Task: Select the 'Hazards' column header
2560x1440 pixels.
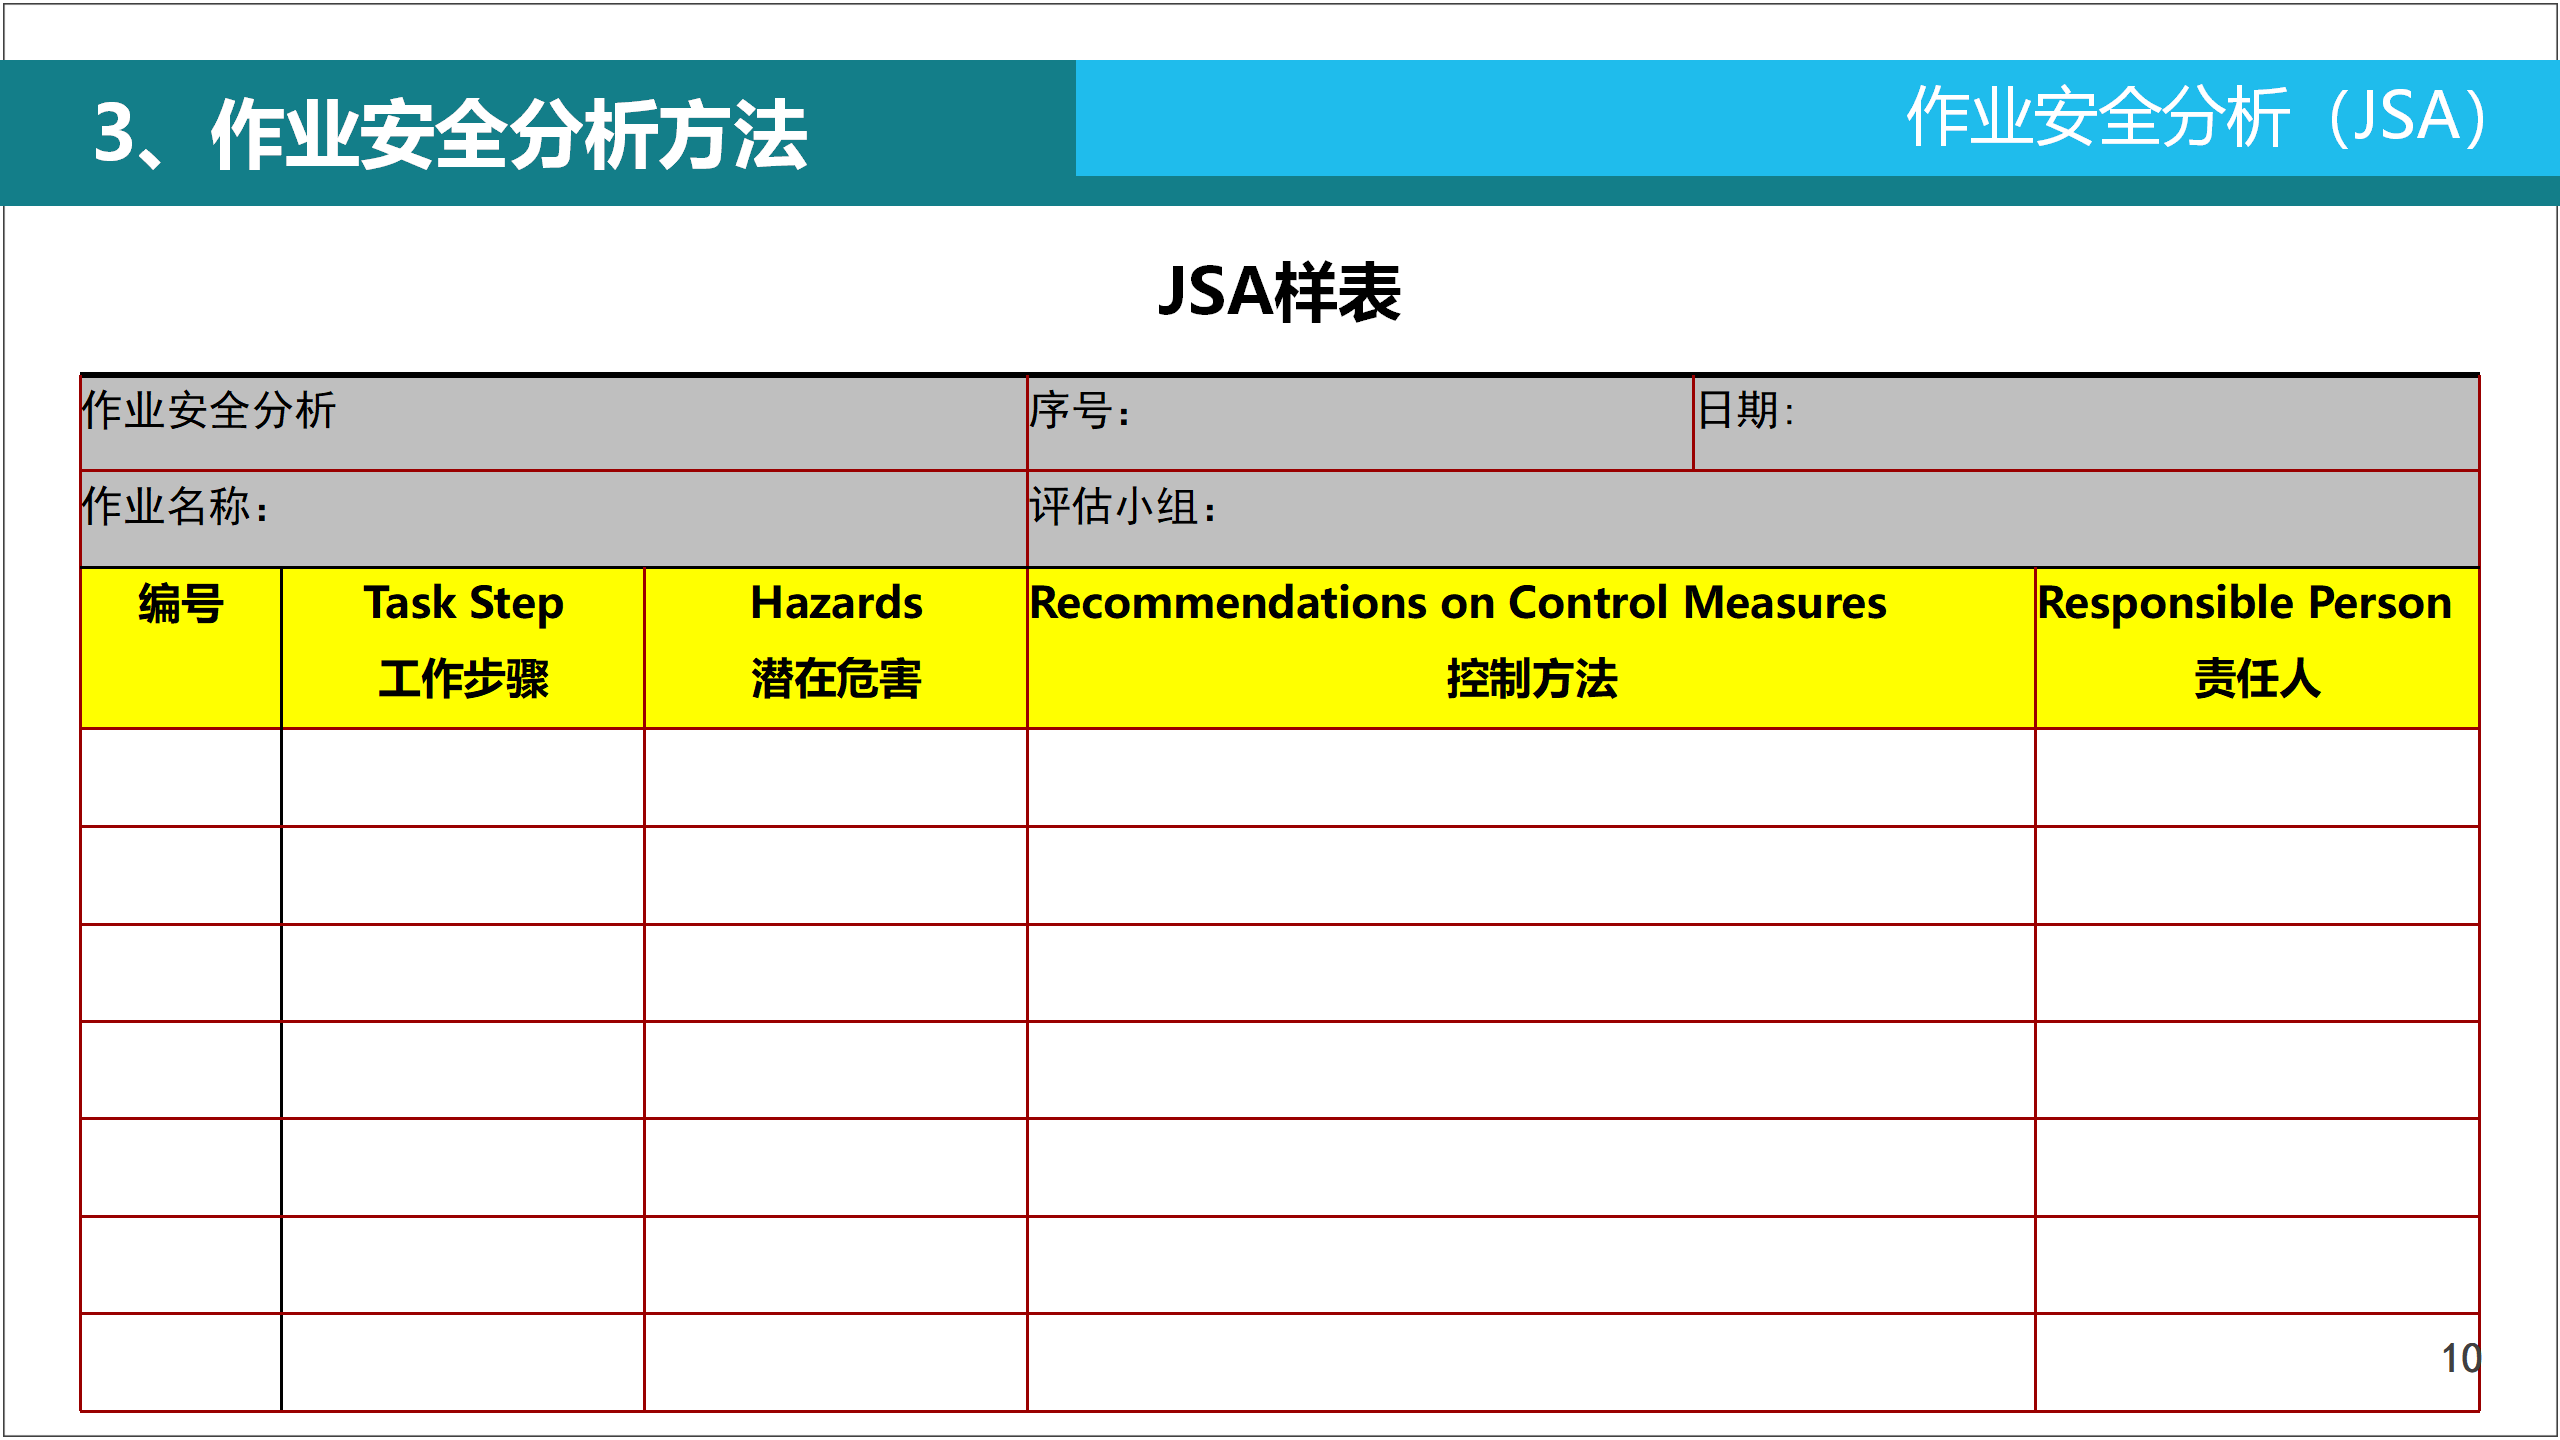Action: (x=836, y=648)
